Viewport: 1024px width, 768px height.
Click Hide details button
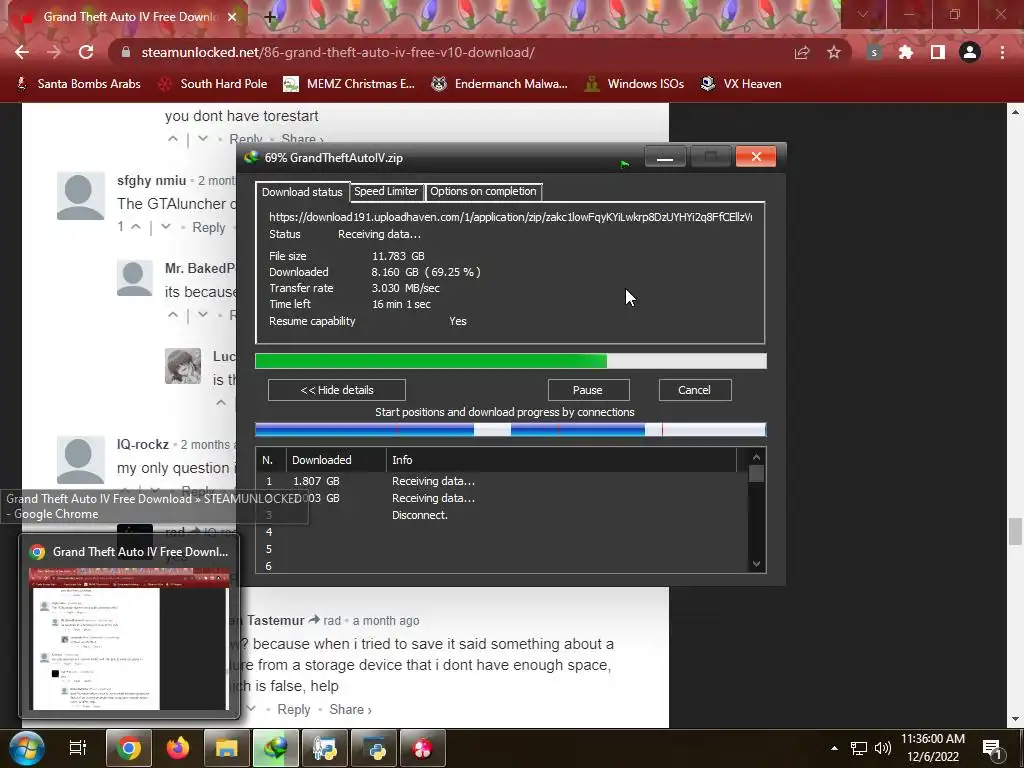(x=337, y=390)
